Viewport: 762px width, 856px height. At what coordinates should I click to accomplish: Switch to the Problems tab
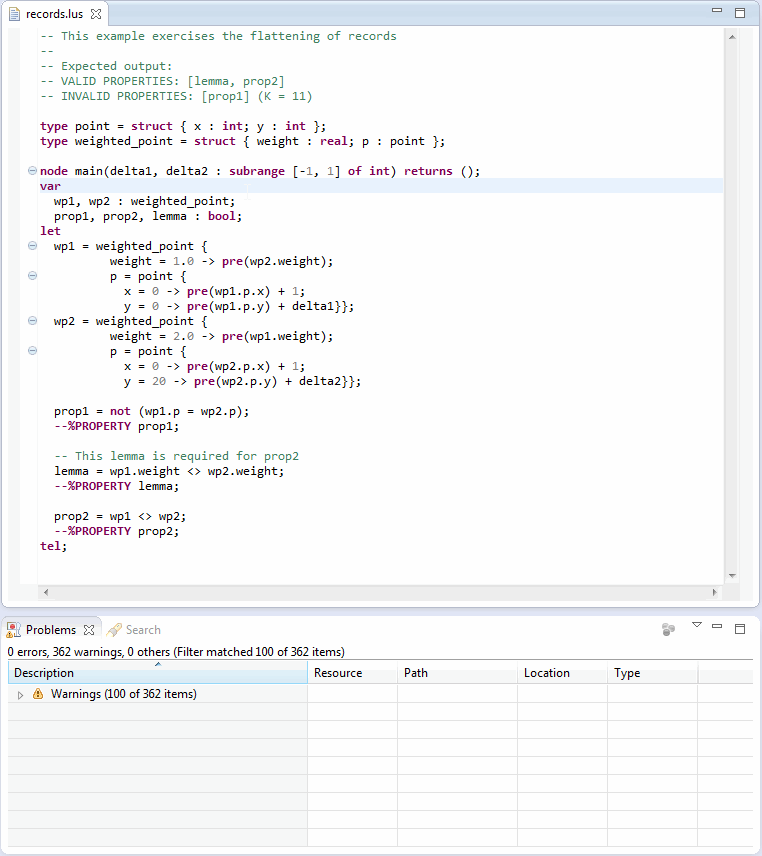(50, 630)
